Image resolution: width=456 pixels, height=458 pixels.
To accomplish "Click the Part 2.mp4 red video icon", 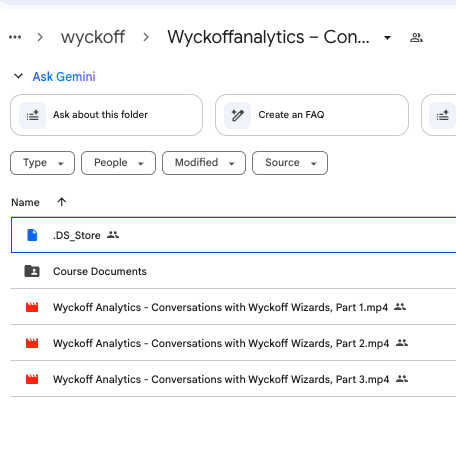I will [x=32, y=343].
